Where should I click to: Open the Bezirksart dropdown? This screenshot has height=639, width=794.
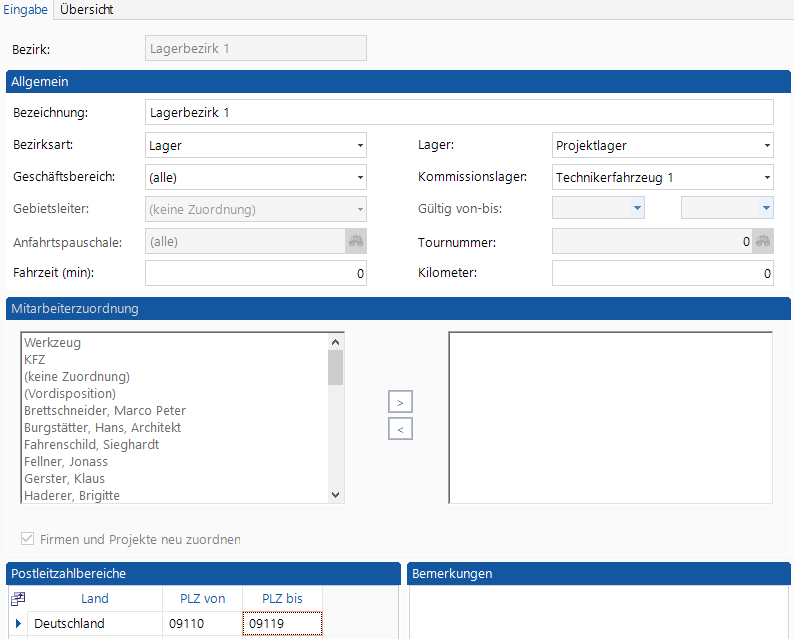[359, 146]
